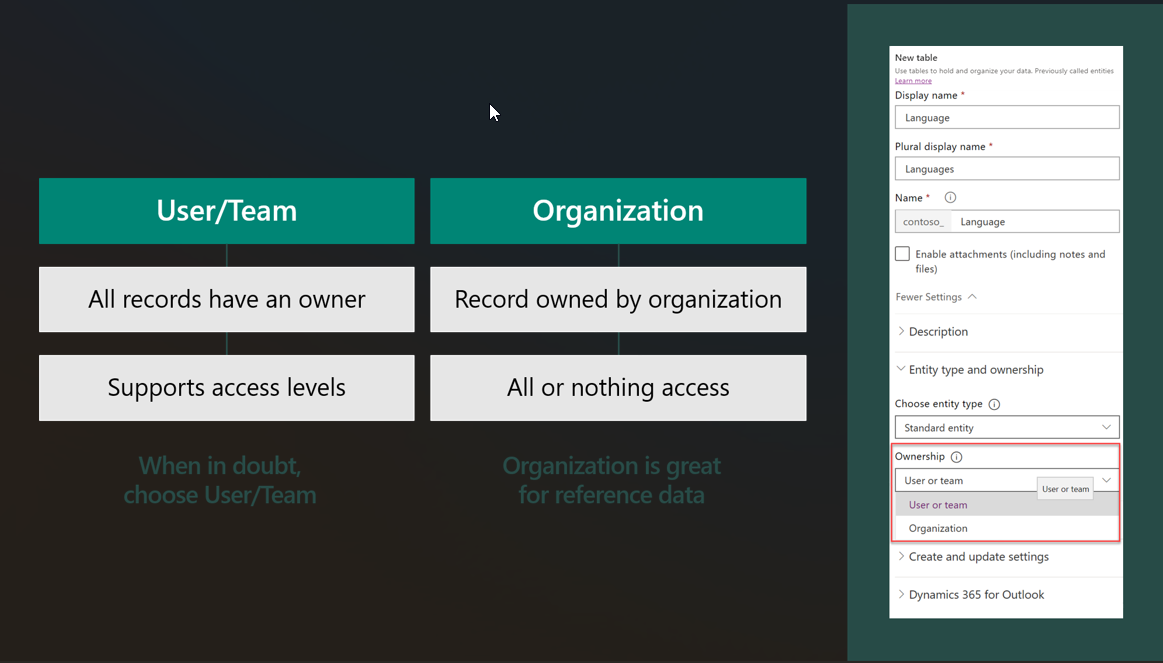Screen dimensions: 1163x663
Task: Click the info icon next to Name
Action: (x=950, y=197)
